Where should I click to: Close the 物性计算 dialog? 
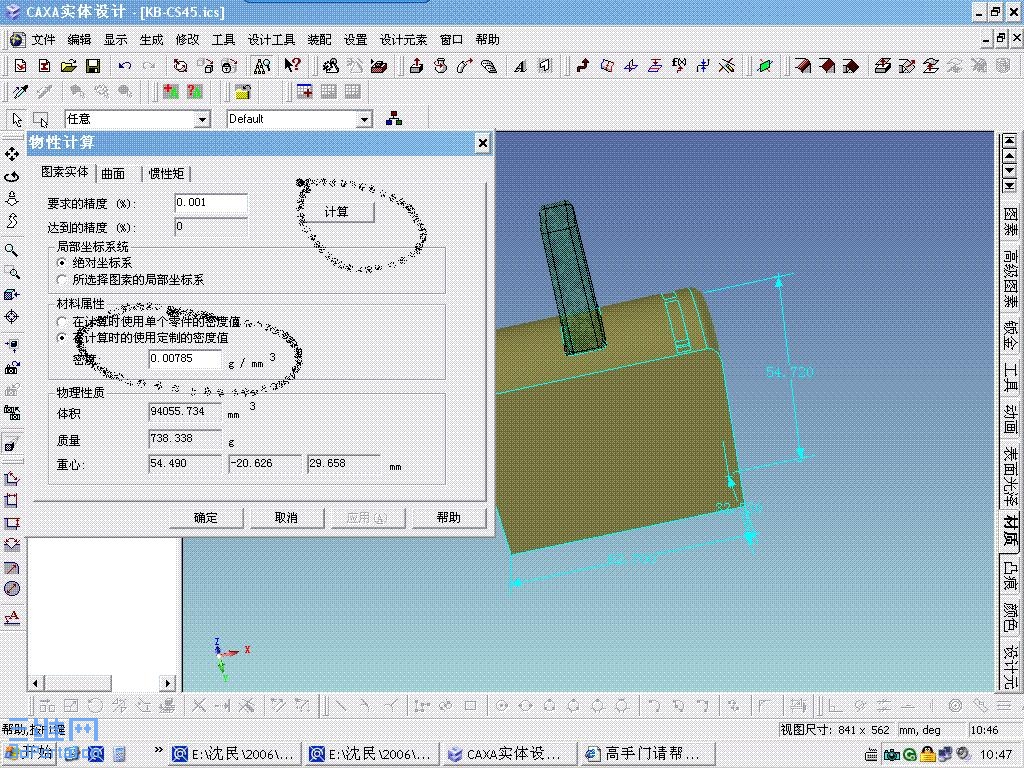[x=482, y=142]
